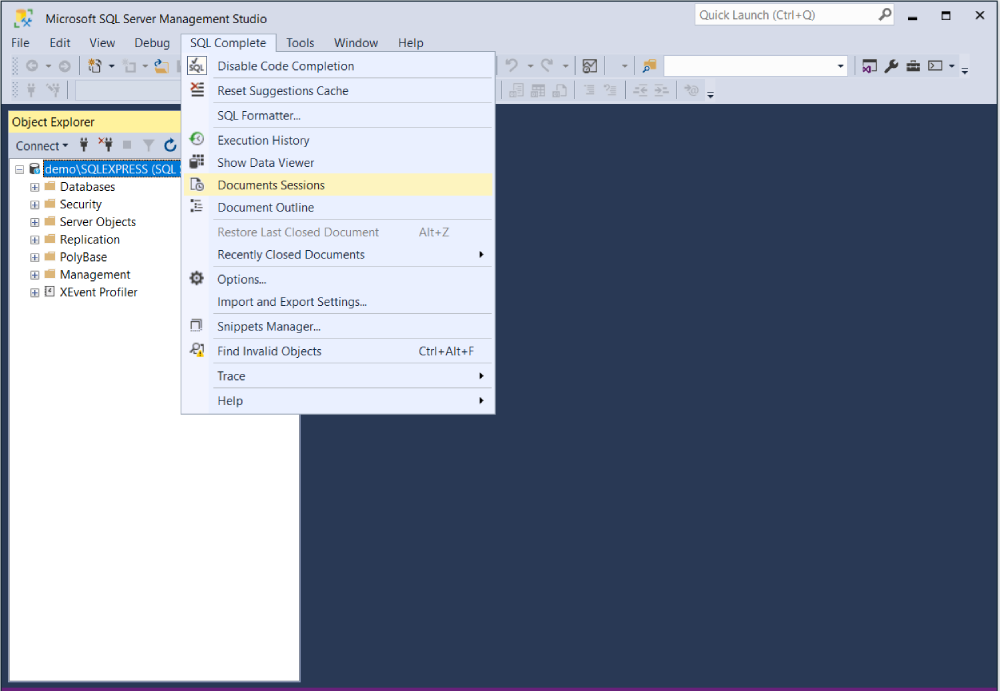
Task: Open the File menu
Action: tap(20, 43)
